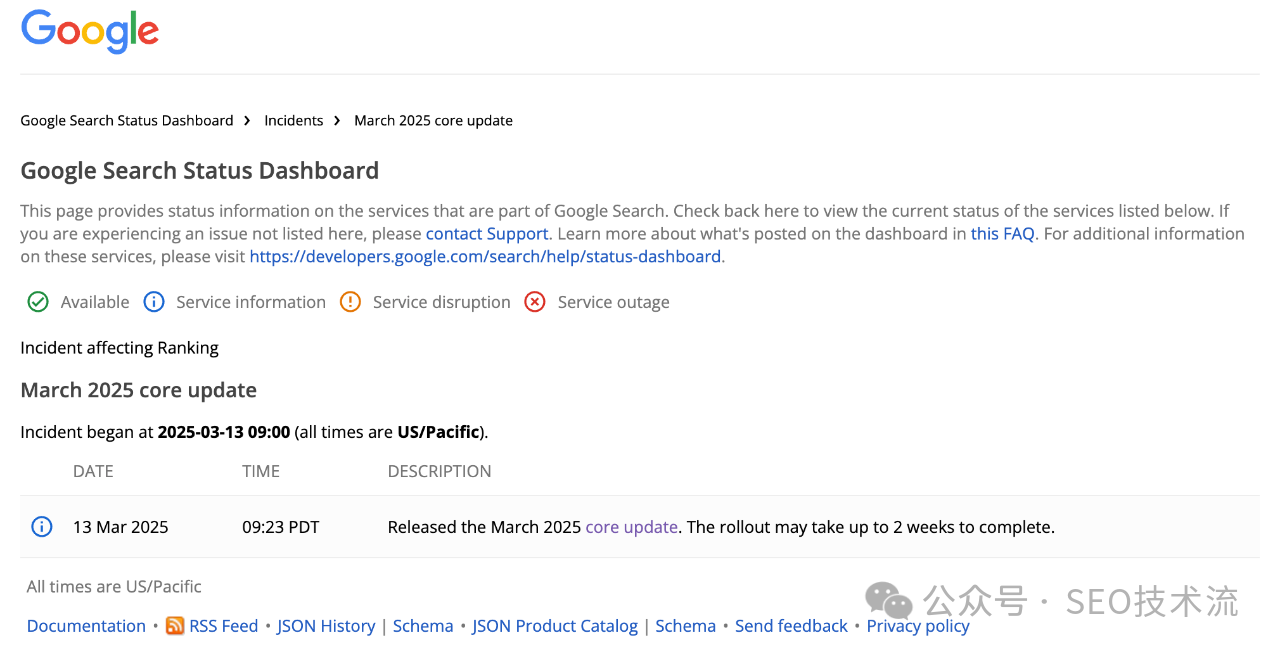This screenshot has height=653, width=1280.
Task: Open the Documentation link
Action: 86,625
